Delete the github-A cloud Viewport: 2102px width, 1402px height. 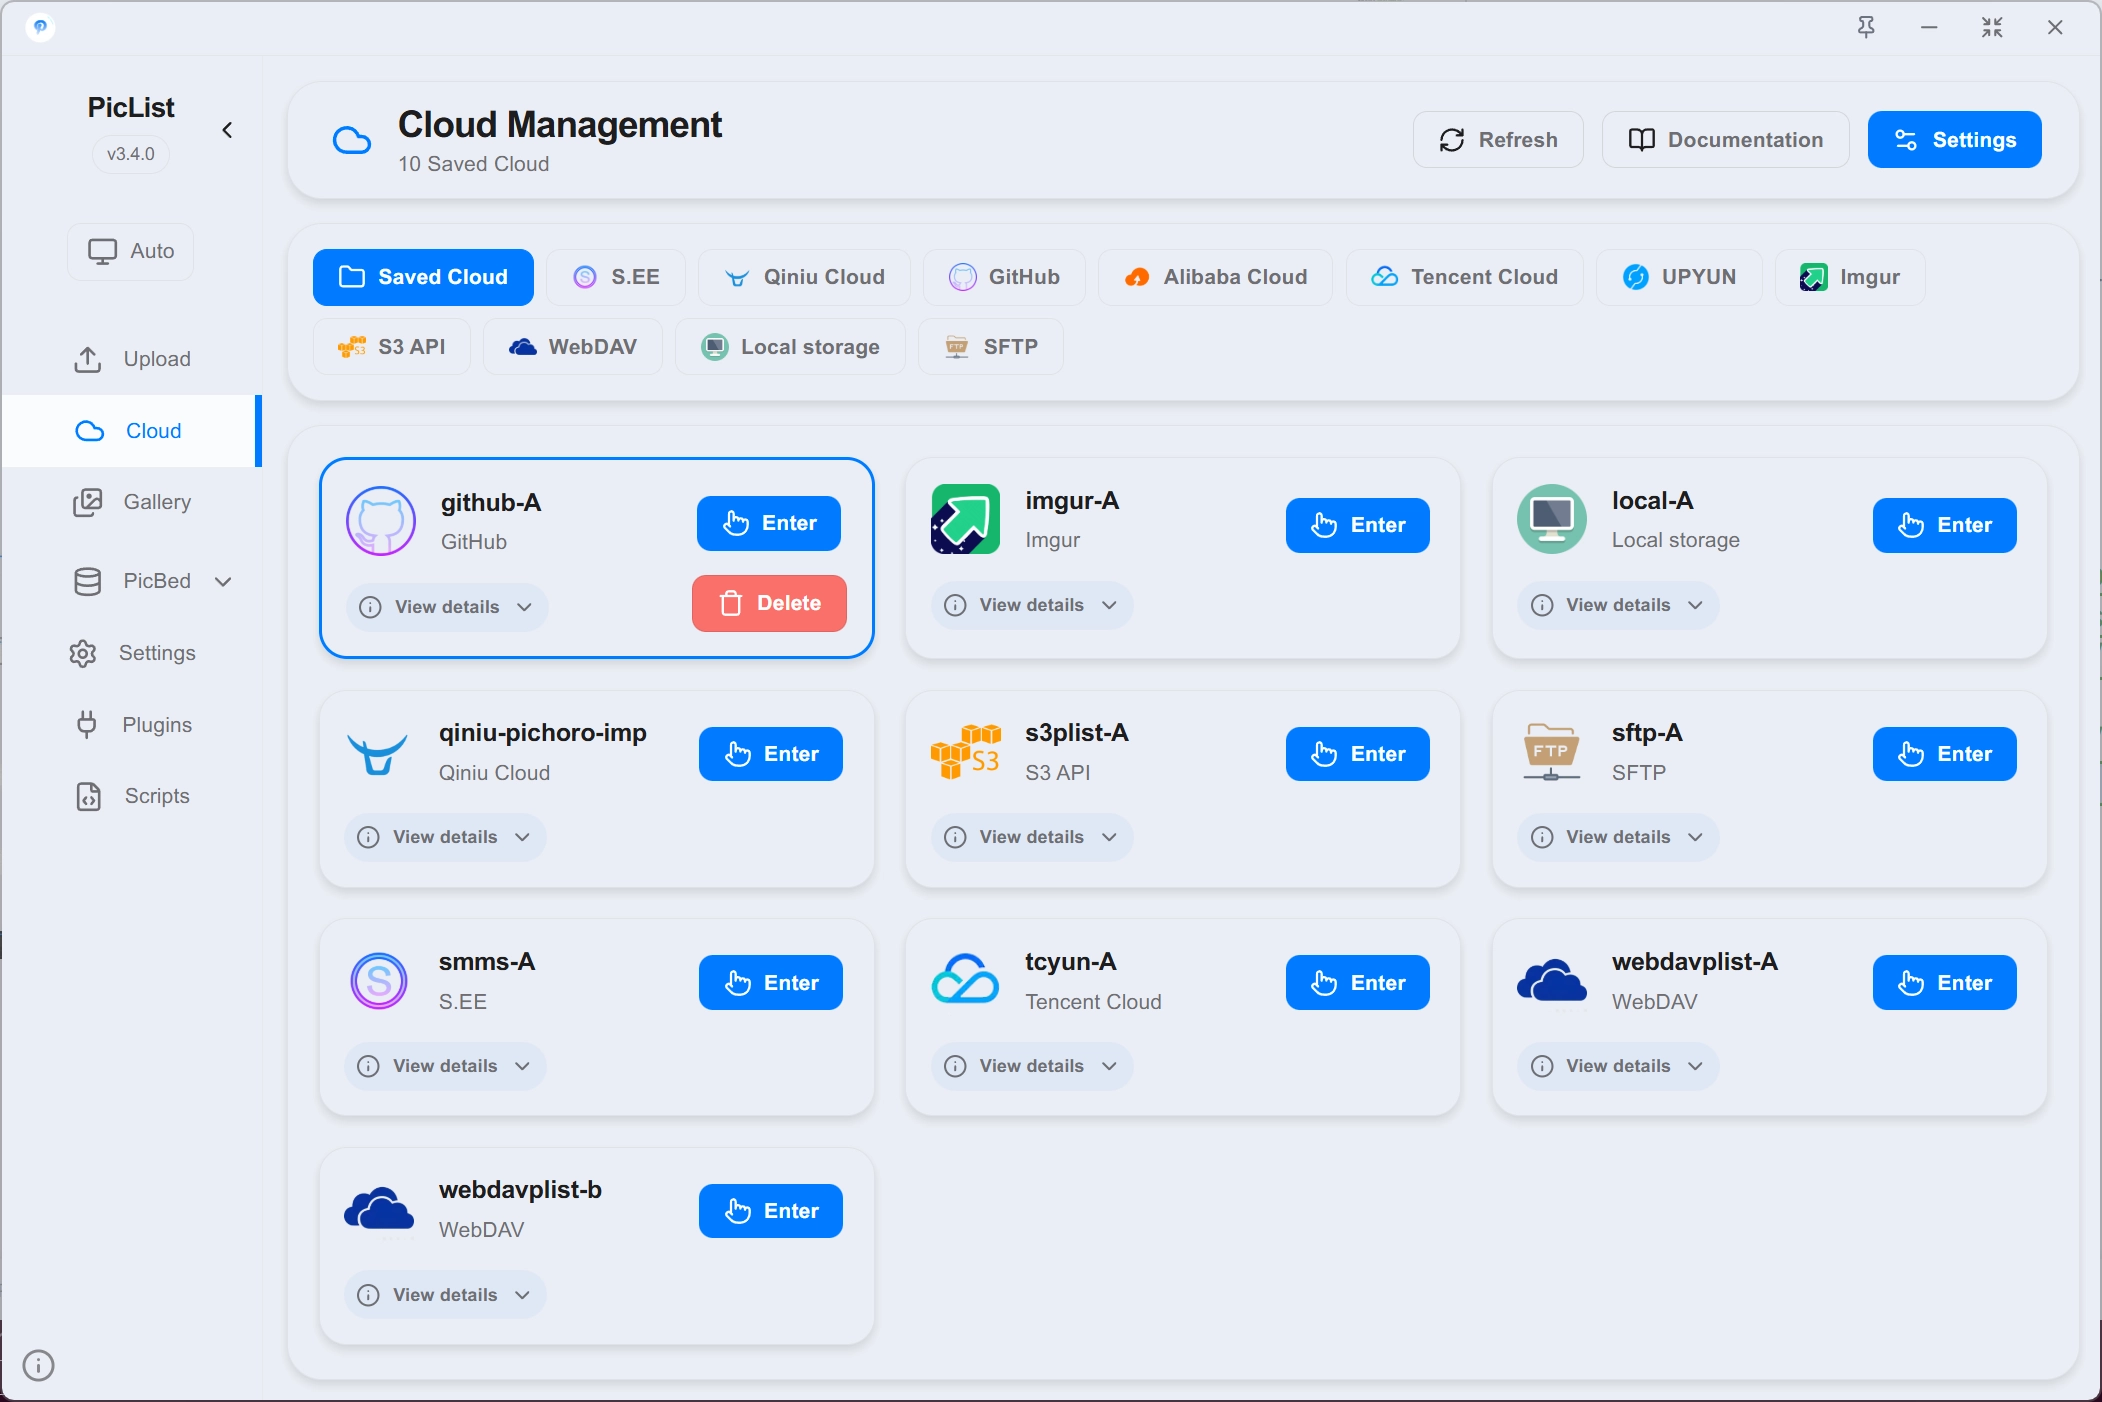pos(769,603)
